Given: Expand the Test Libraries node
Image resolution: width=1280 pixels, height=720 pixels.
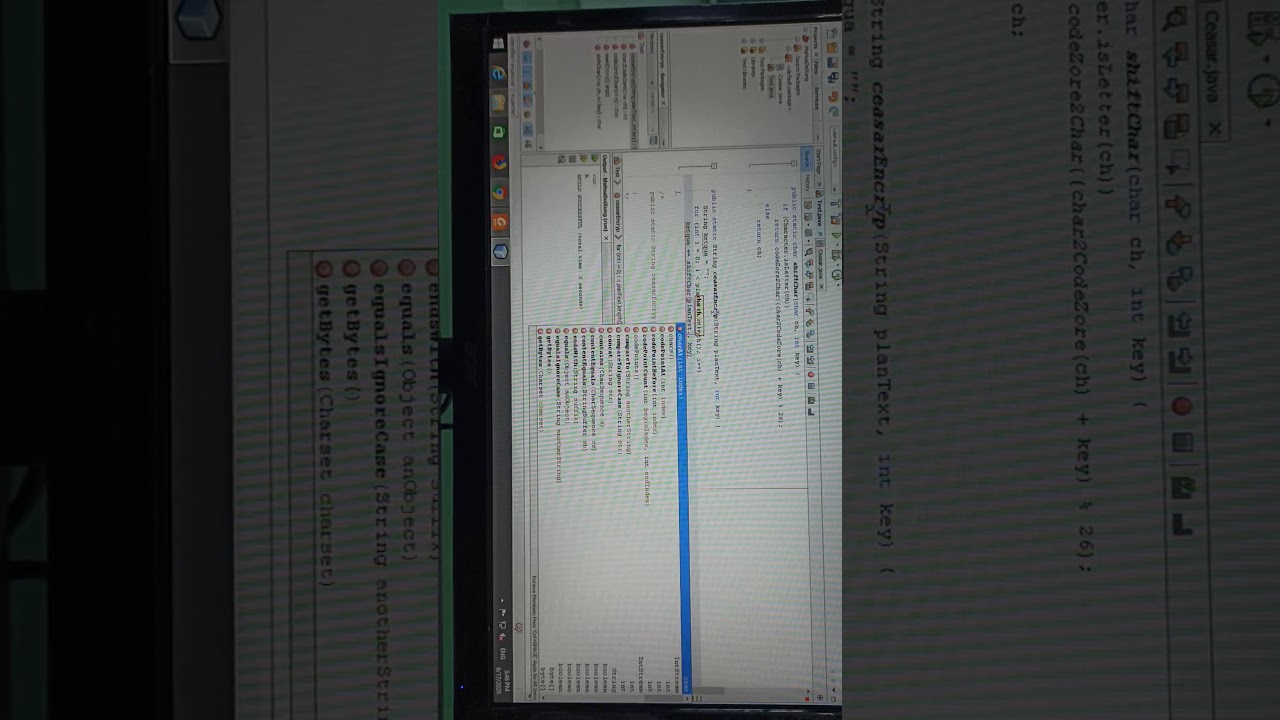Looking at the screenshot, I should (x=744, y=40).
